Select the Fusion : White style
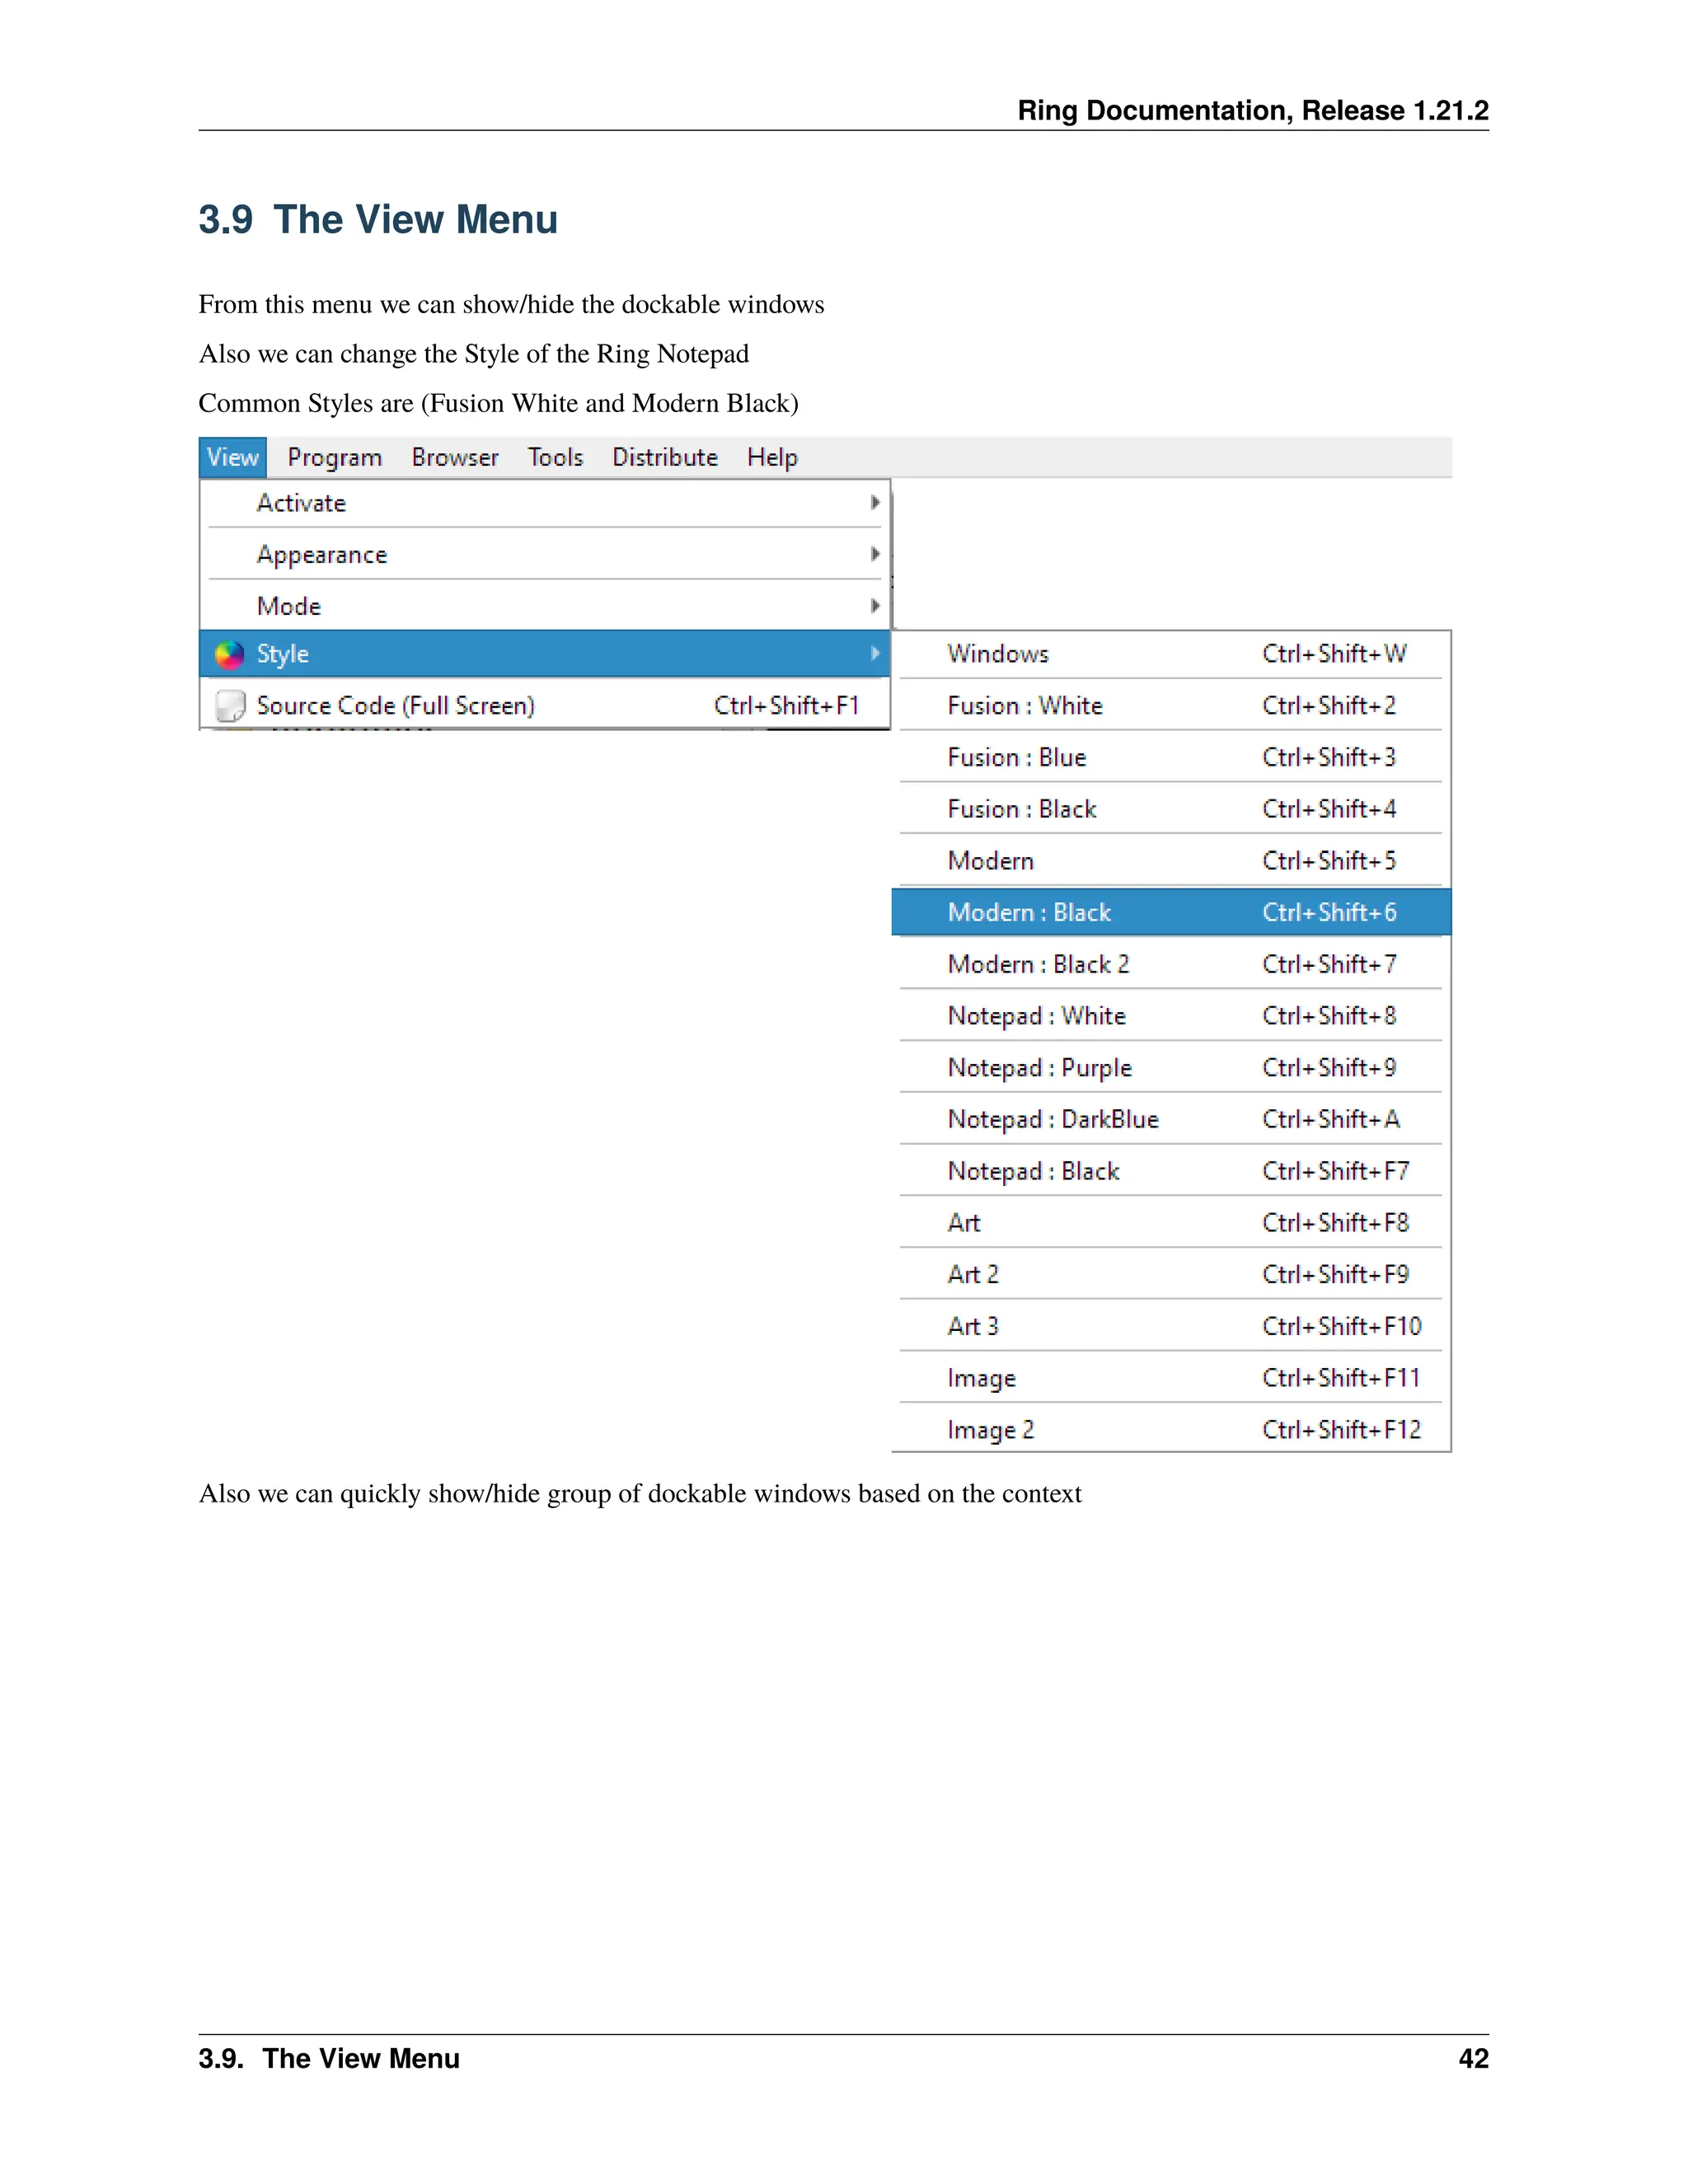Image resolution: width=1688 pixels, height=2184 pixels. tap(1025, 706)
